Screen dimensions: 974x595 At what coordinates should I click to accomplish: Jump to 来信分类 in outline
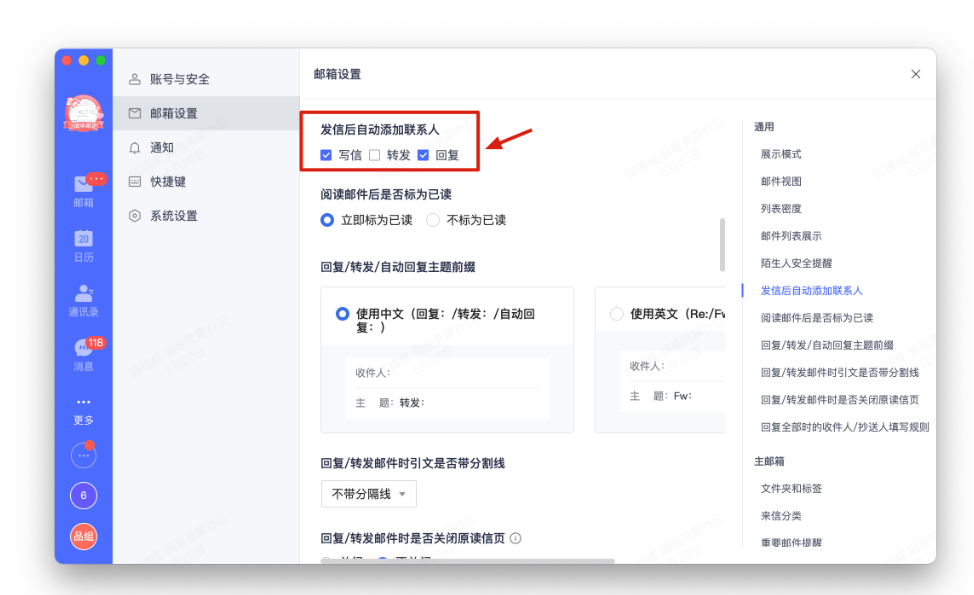pyautogui.click(x=781, y=516)
